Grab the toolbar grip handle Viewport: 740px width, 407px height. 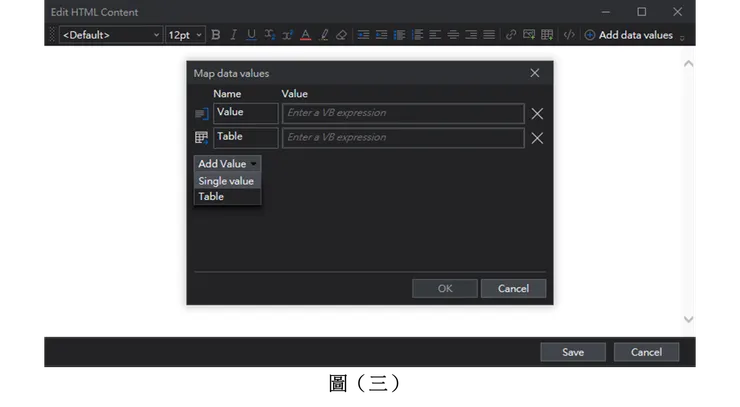click(52, 34)
